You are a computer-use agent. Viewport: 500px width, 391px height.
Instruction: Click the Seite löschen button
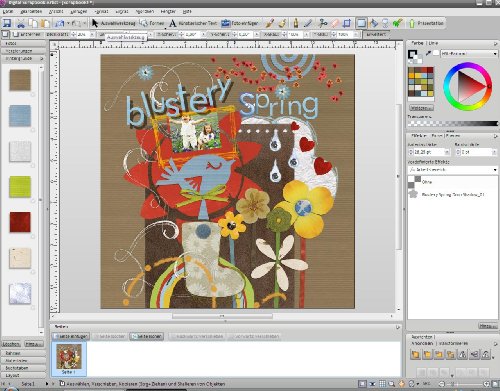147,336
